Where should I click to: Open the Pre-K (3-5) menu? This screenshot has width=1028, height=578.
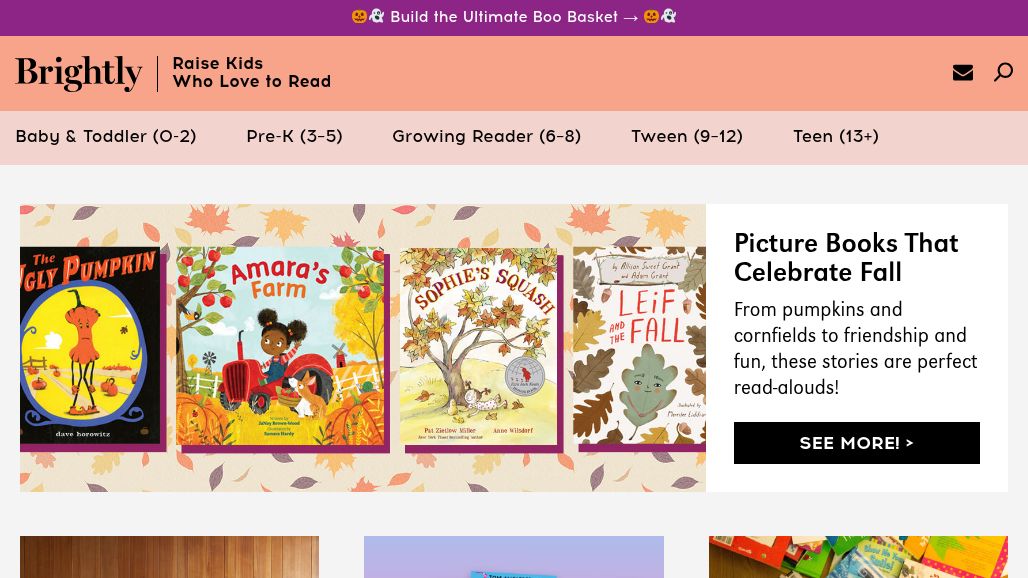point(294,137)
